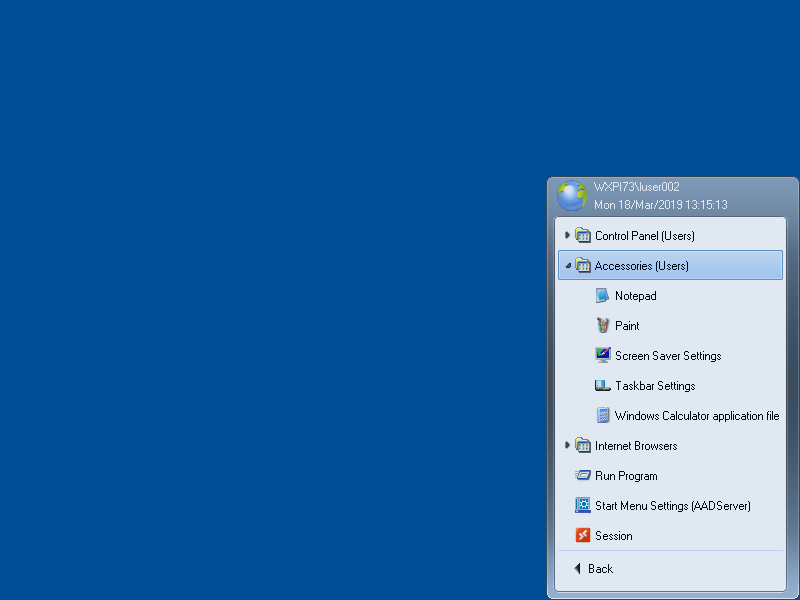
Task: Select the Accessories (Users) menu label
Action: (x=641, y=266)
